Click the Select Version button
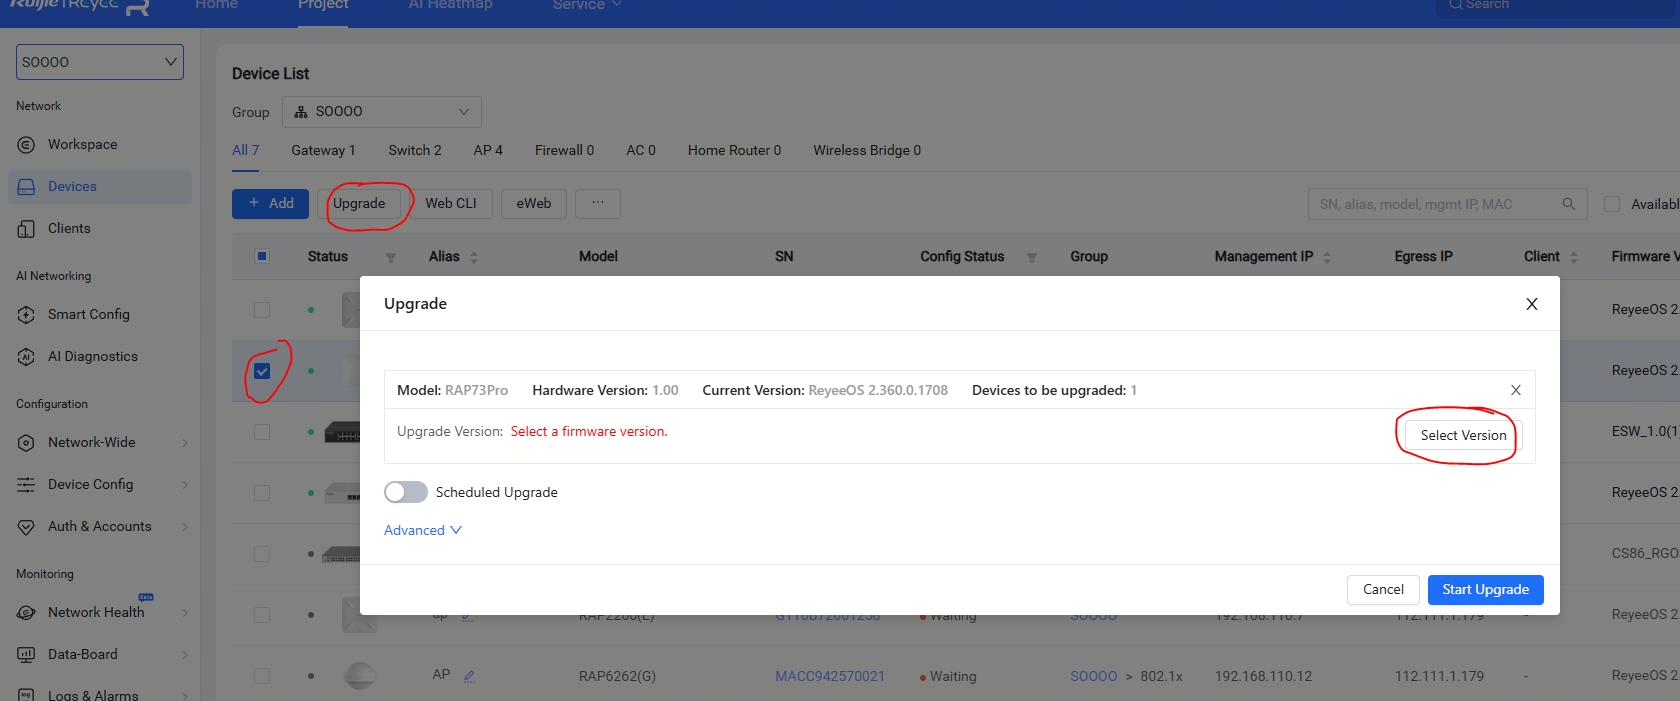 (1463, 435)
